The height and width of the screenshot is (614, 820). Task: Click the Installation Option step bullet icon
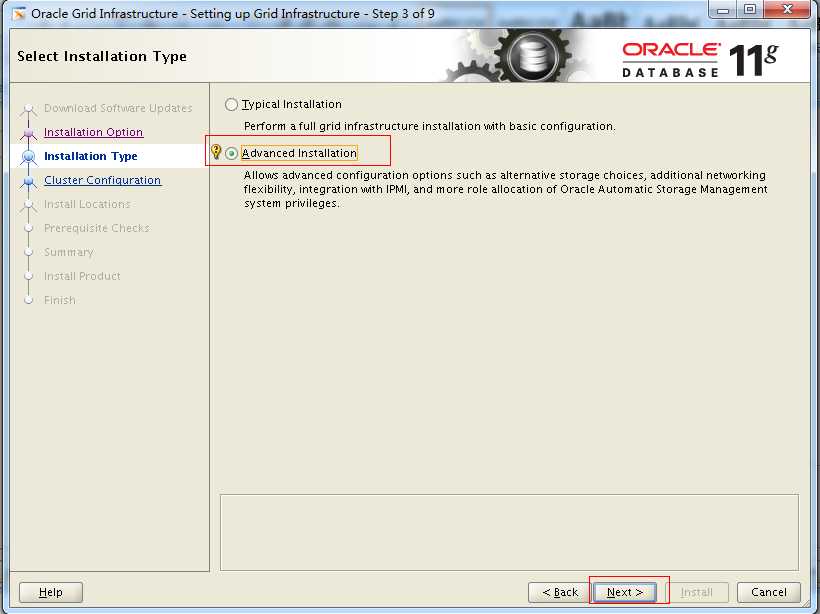(x=29, y=133)
